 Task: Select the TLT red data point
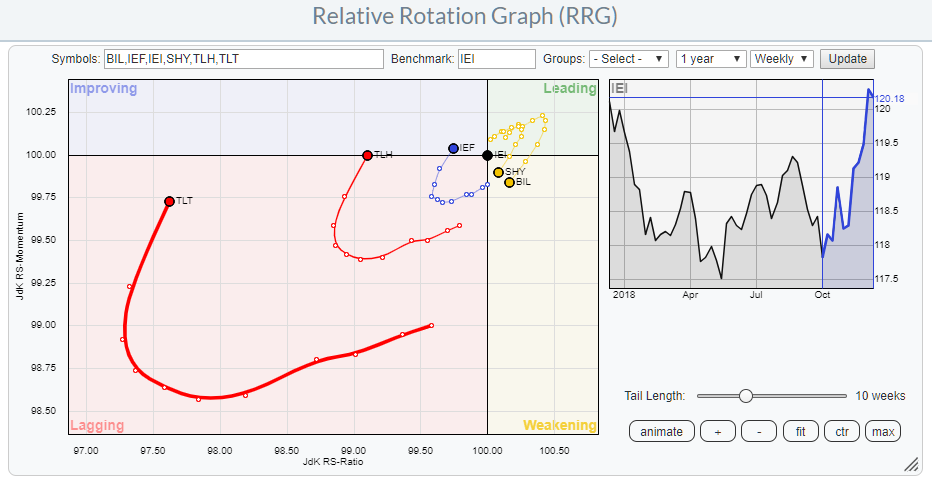[x=169, y=201]
